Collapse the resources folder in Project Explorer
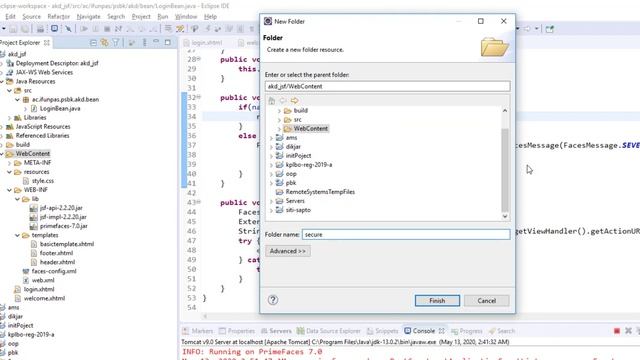Screen dimensions: 640x360 (x=9, y=172)
